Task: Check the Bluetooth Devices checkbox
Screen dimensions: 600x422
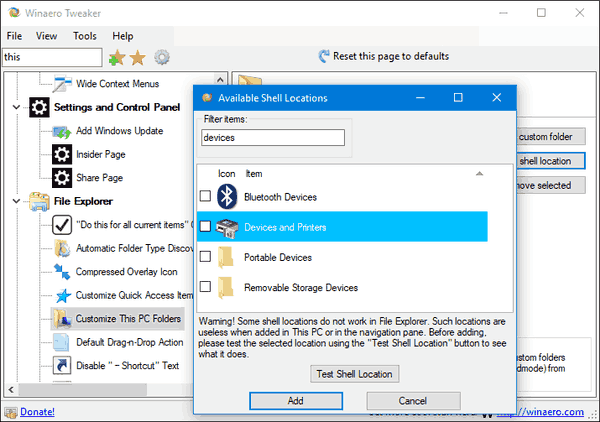Action: (205, 196)
